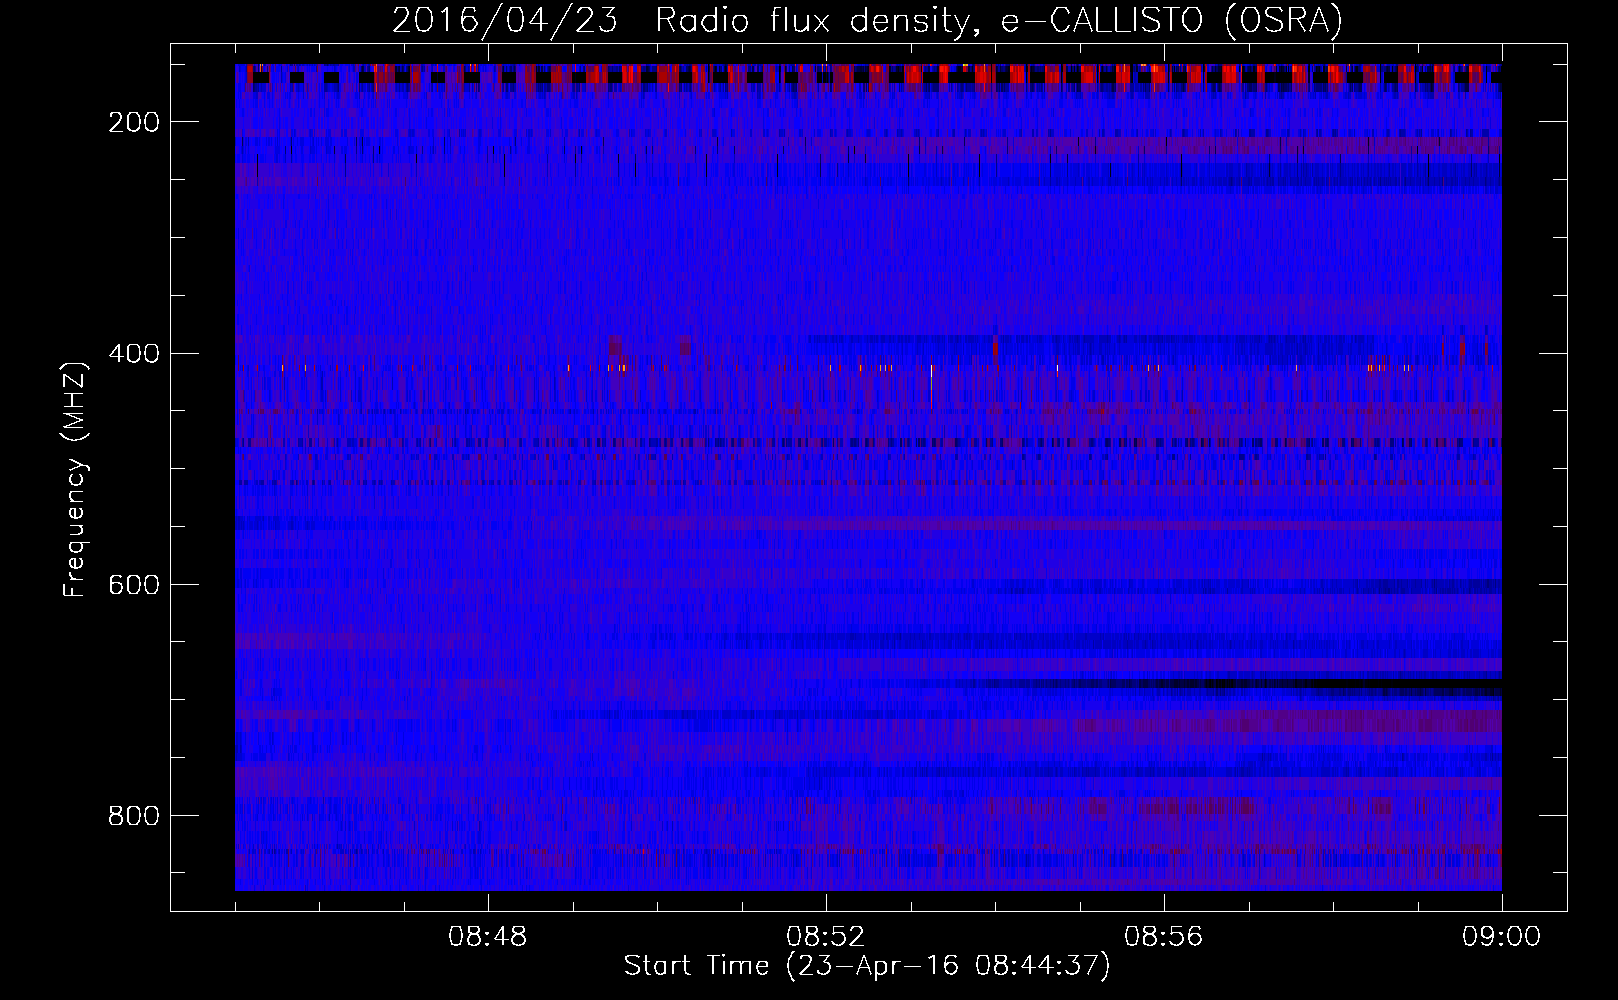1618x1000 pixels.
Task: Click the 08:48 time tick label
Action: 488,937
